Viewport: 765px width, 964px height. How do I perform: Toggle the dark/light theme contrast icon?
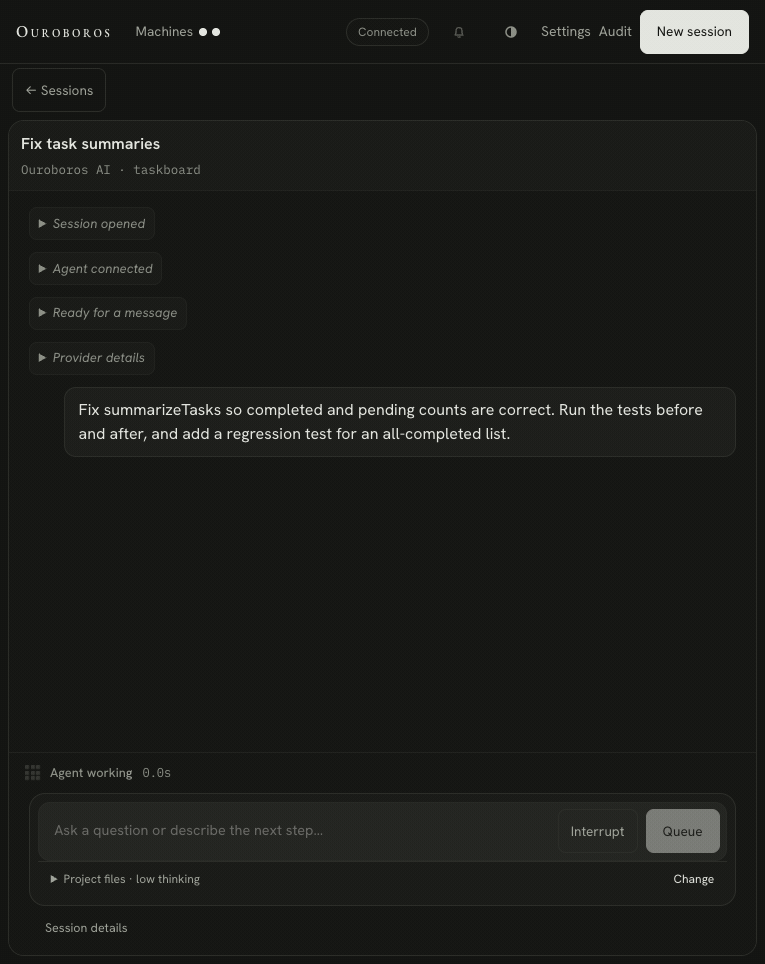click(x=510, y=32)
